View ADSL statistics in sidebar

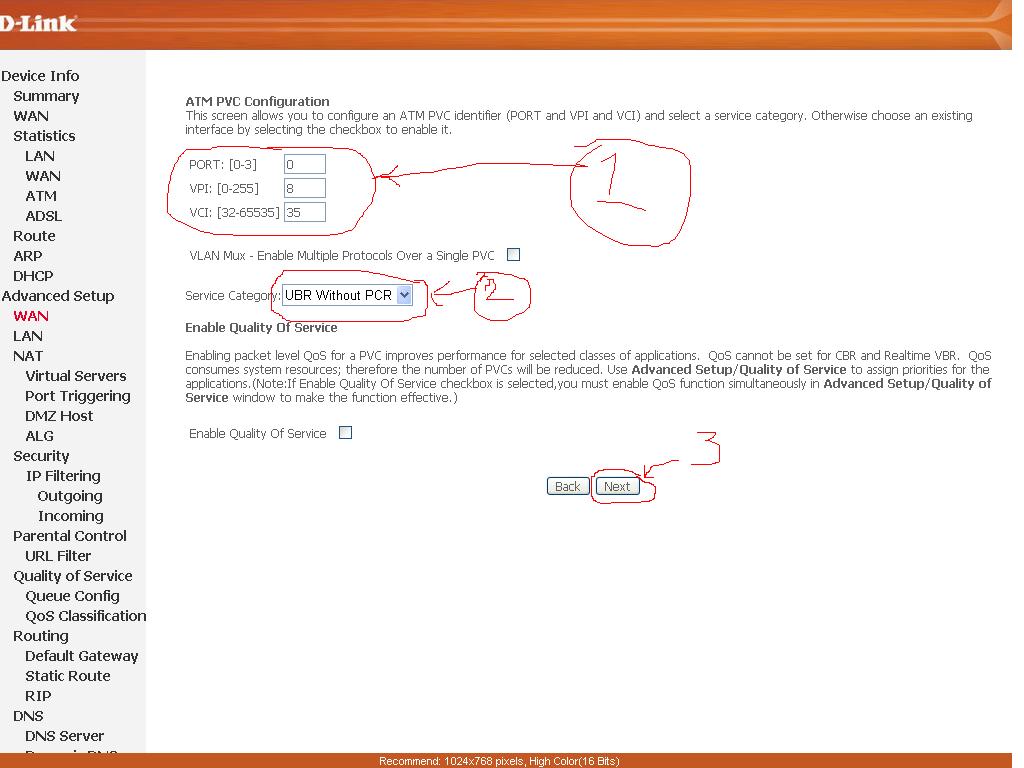coord(43,216)
